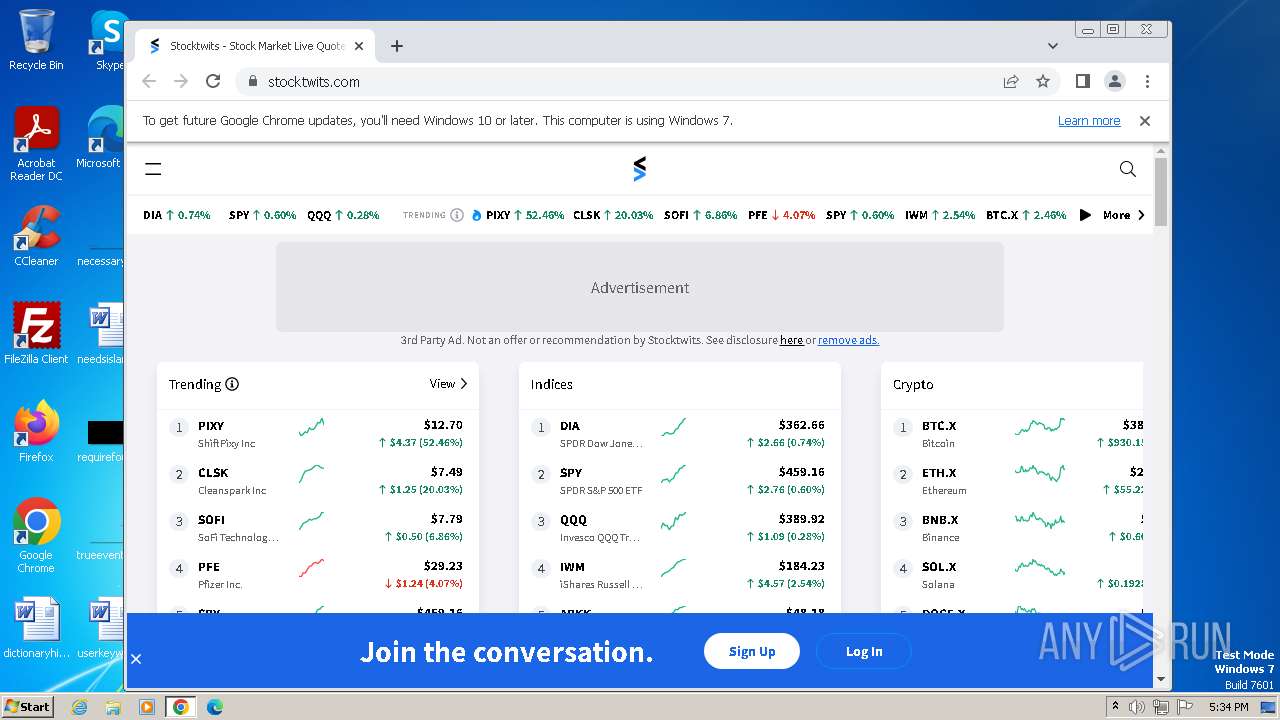Click the PIXY sparkline chart in Trending
The height and width of the screenshot is (720, 1280).
311,428
